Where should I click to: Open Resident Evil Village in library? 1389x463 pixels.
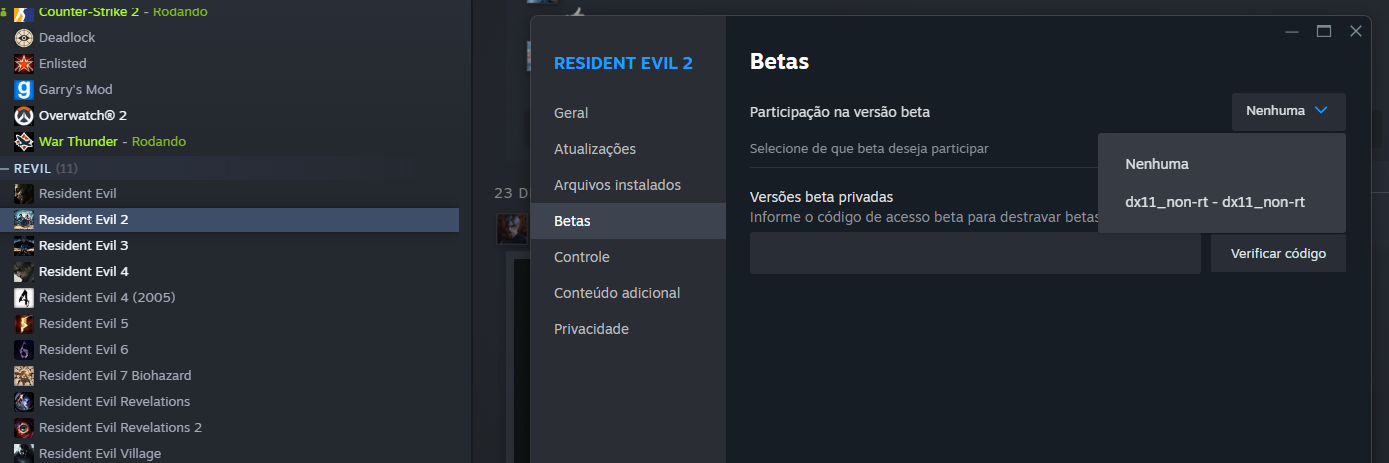pos(98,453)
